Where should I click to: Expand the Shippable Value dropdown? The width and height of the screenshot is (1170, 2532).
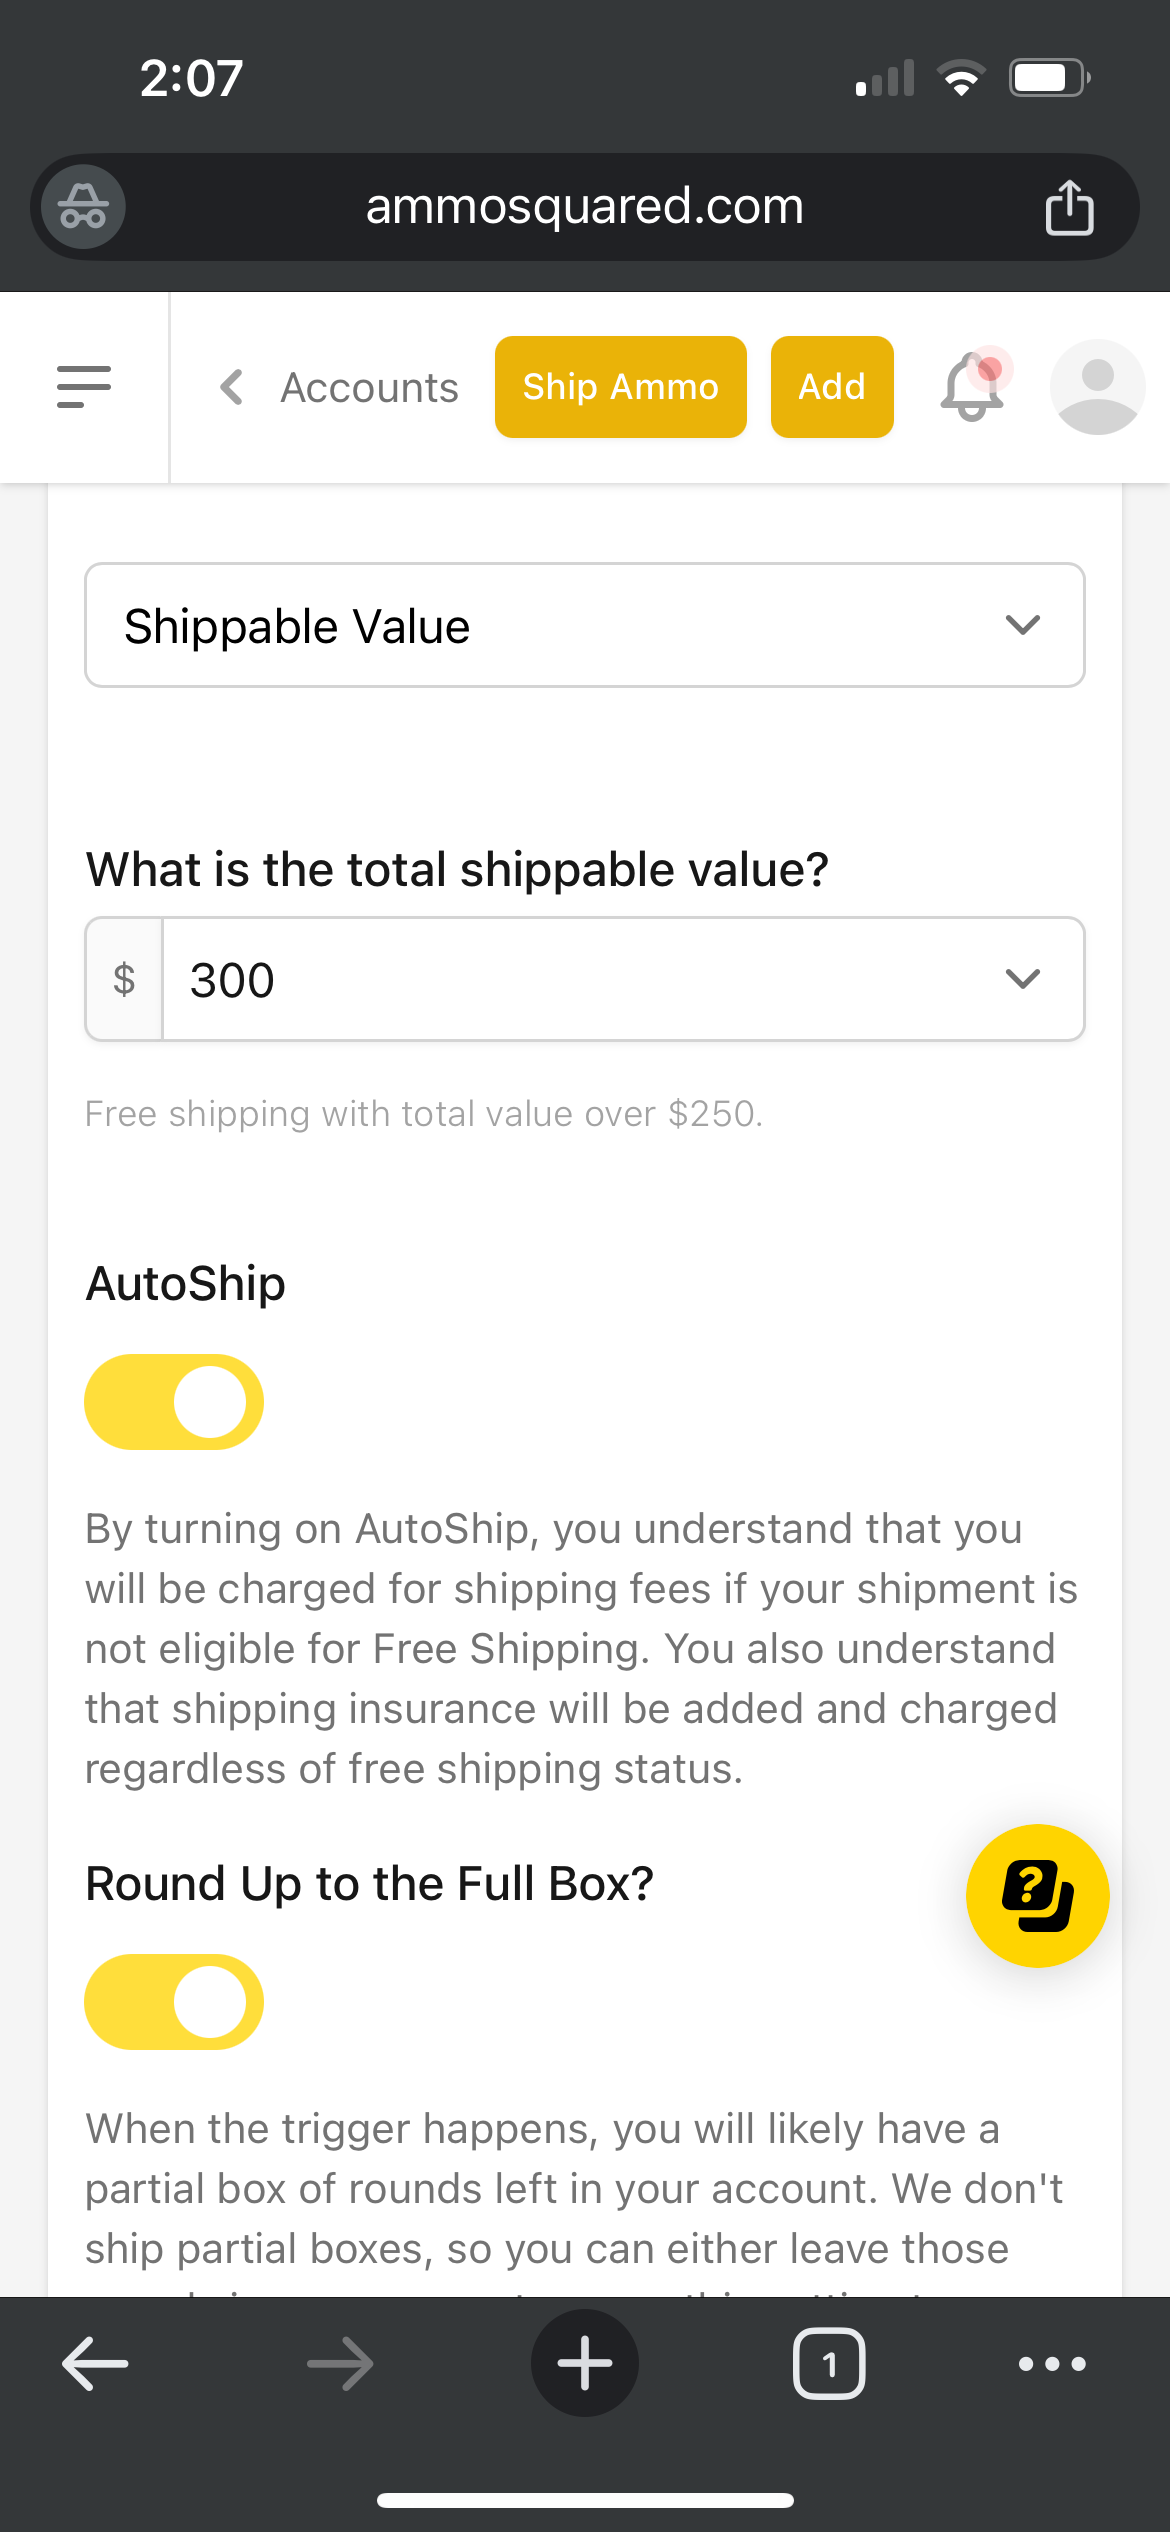click(x=585, y=625)
